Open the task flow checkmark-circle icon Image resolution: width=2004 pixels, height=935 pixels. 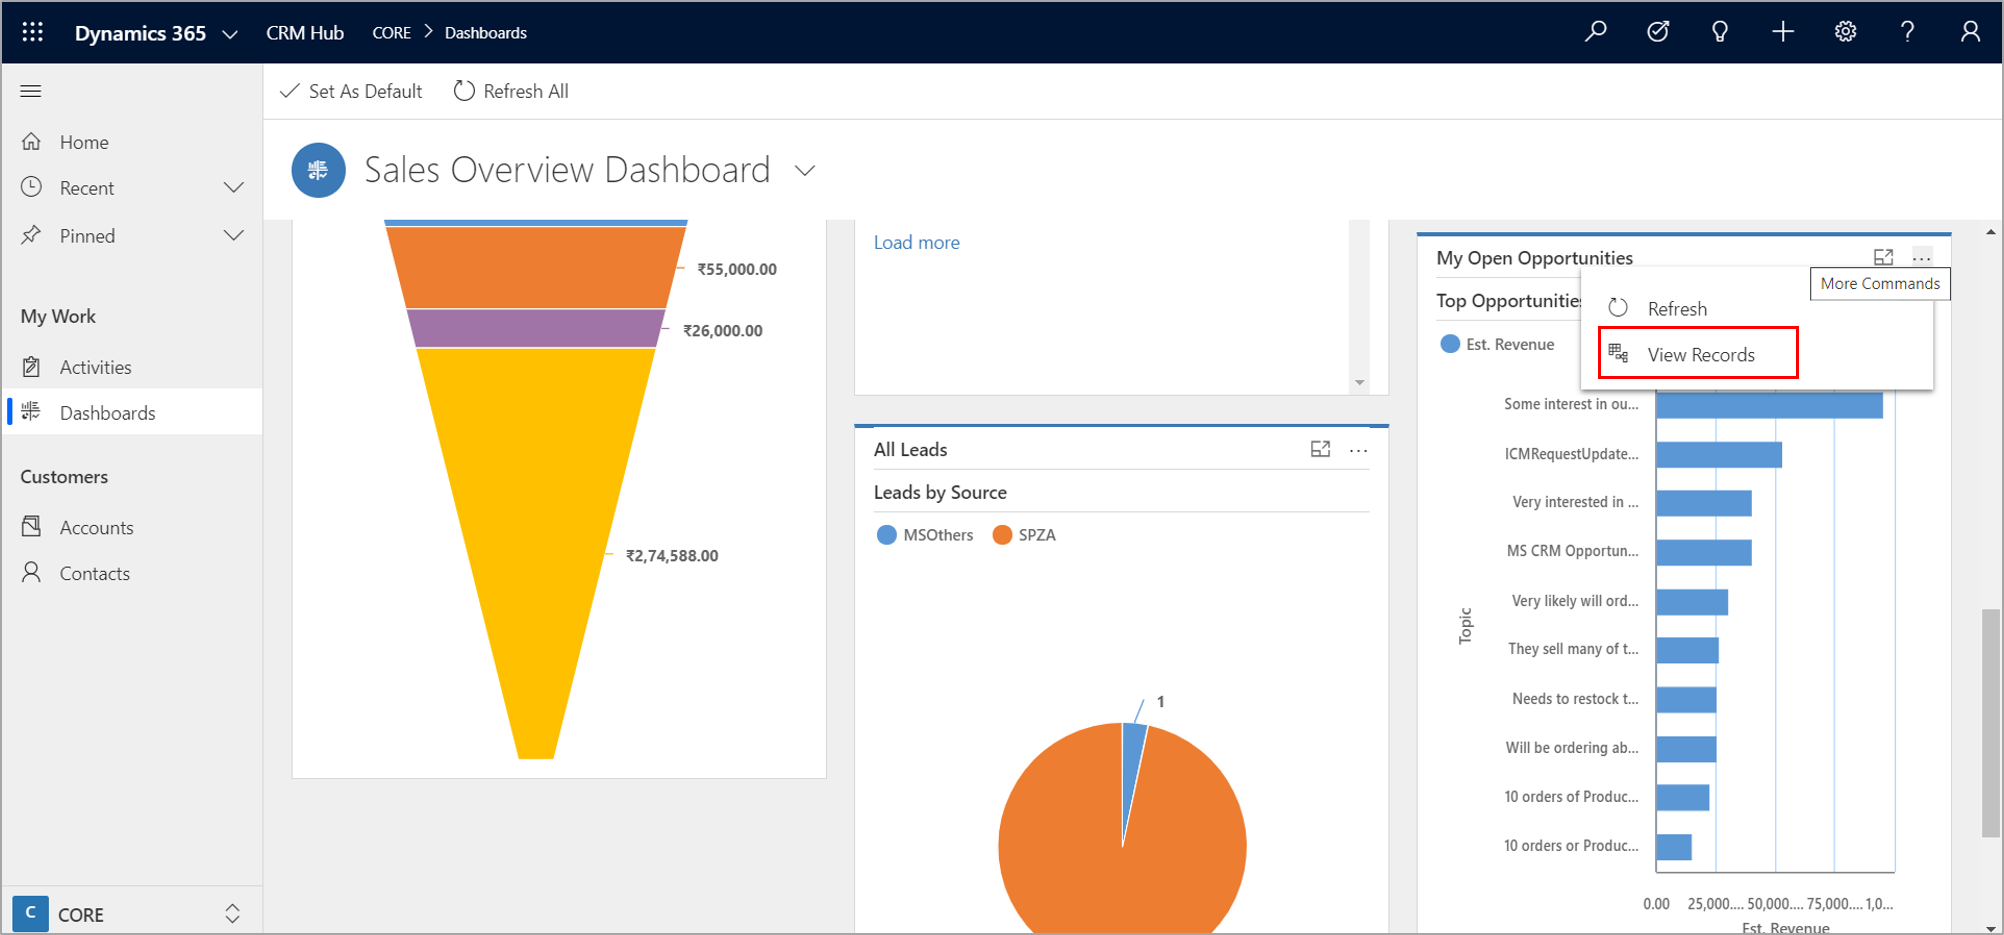1658,32
